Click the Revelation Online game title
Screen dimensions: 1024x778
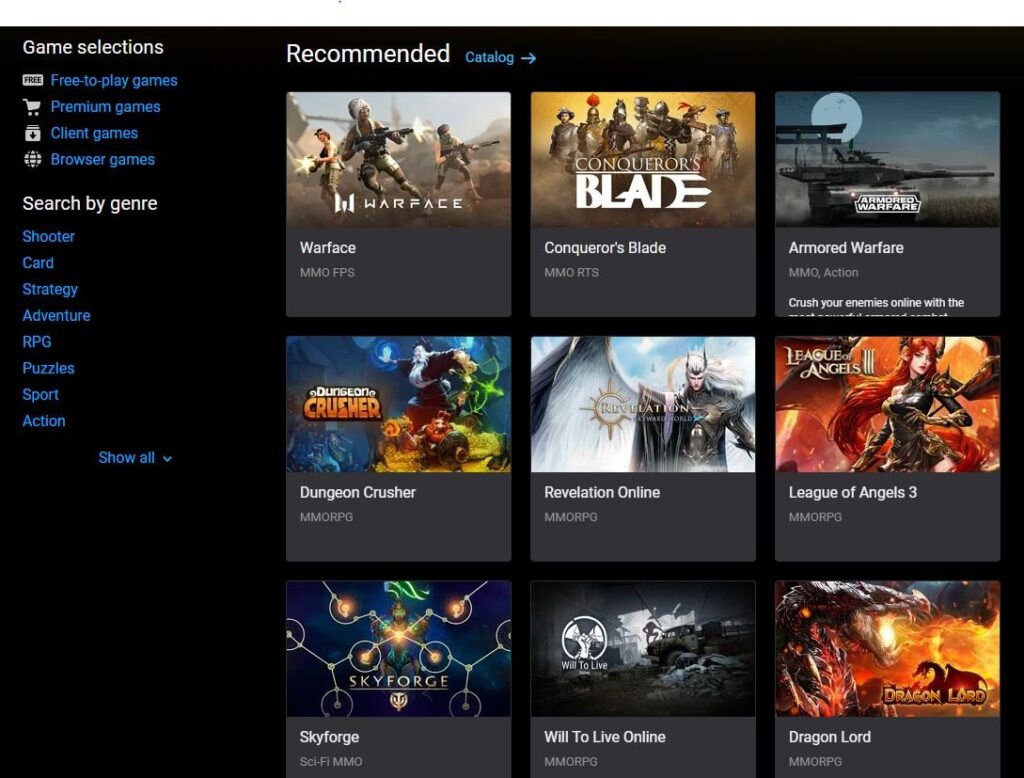click(x=602, y=493)
